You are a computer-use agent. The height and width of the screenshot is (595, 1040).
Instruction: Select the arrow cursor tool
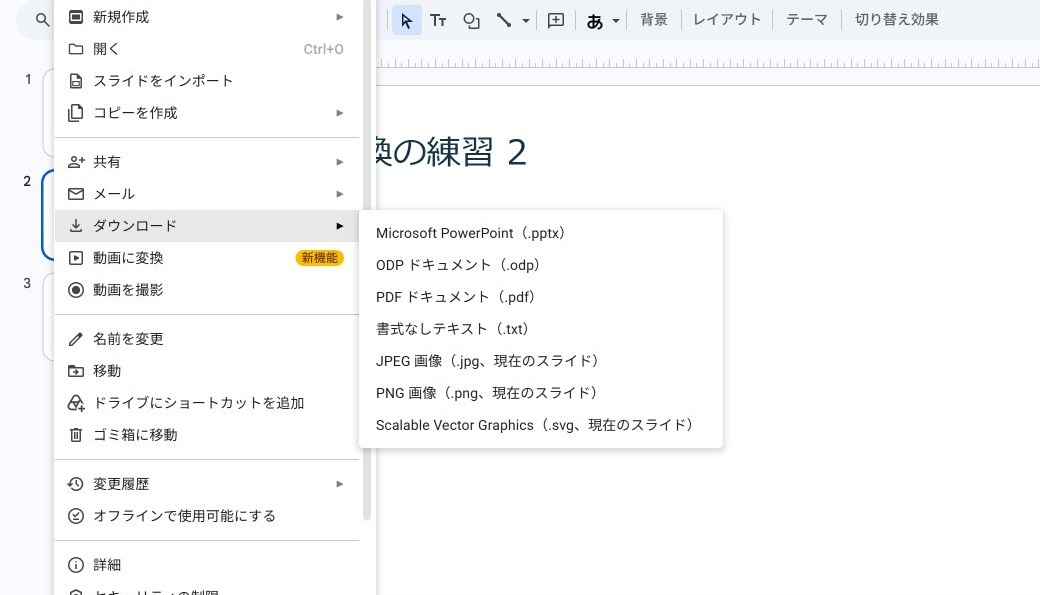[407, 21]
